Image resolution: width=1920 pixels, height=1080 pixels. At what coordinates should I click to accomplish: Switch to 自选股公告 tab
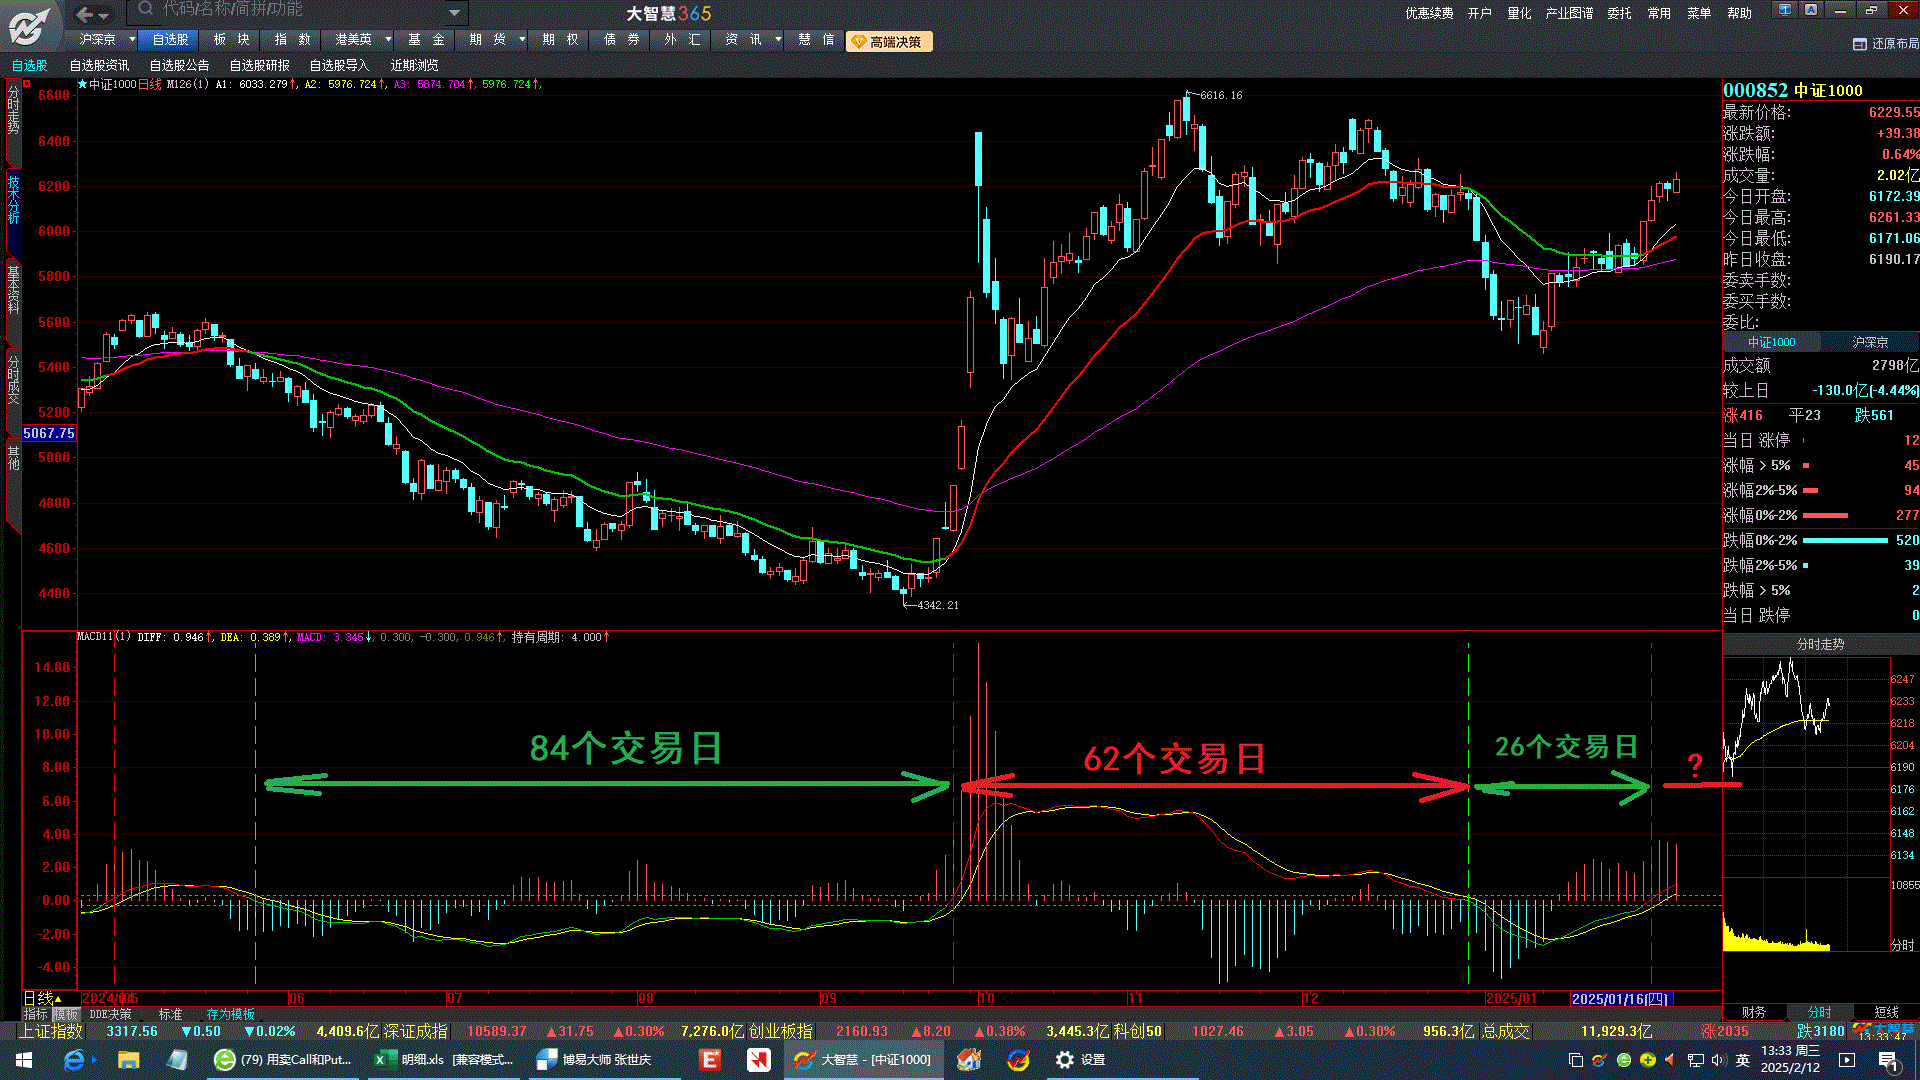(179, 65)
